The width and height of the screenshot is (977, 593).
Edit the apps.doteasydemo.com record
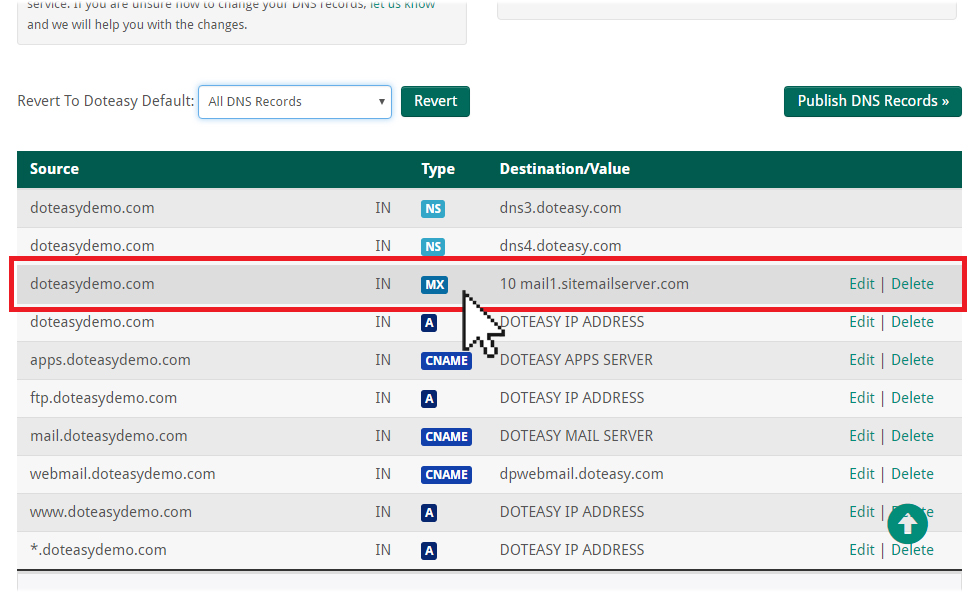(862, 360)
